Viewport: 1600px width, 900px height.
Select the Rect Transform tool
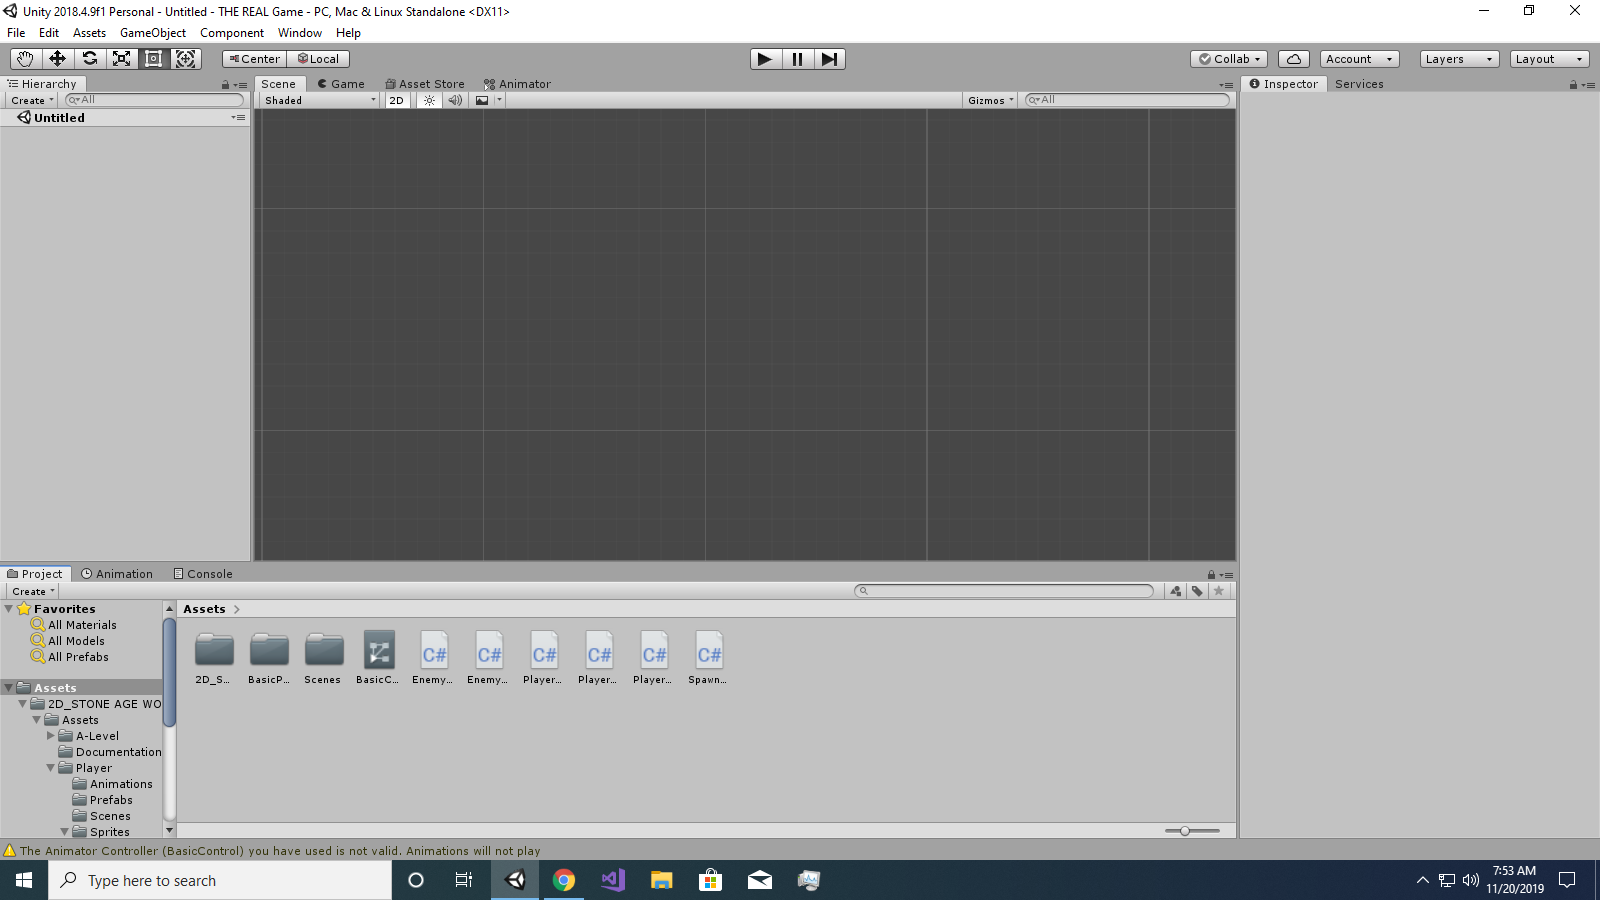[x=153, y=59]
